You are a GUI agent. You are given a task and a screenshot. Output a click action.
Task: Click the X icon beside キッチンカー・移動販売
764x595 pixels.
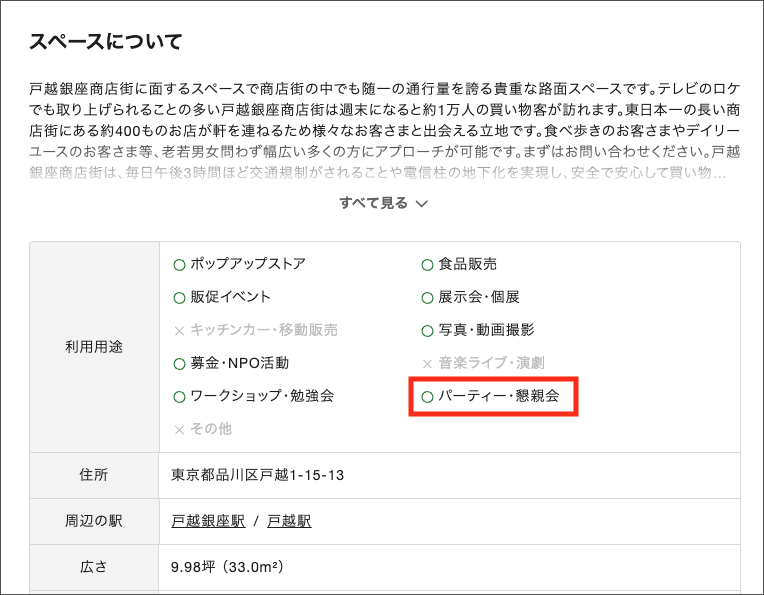[180, 330]
